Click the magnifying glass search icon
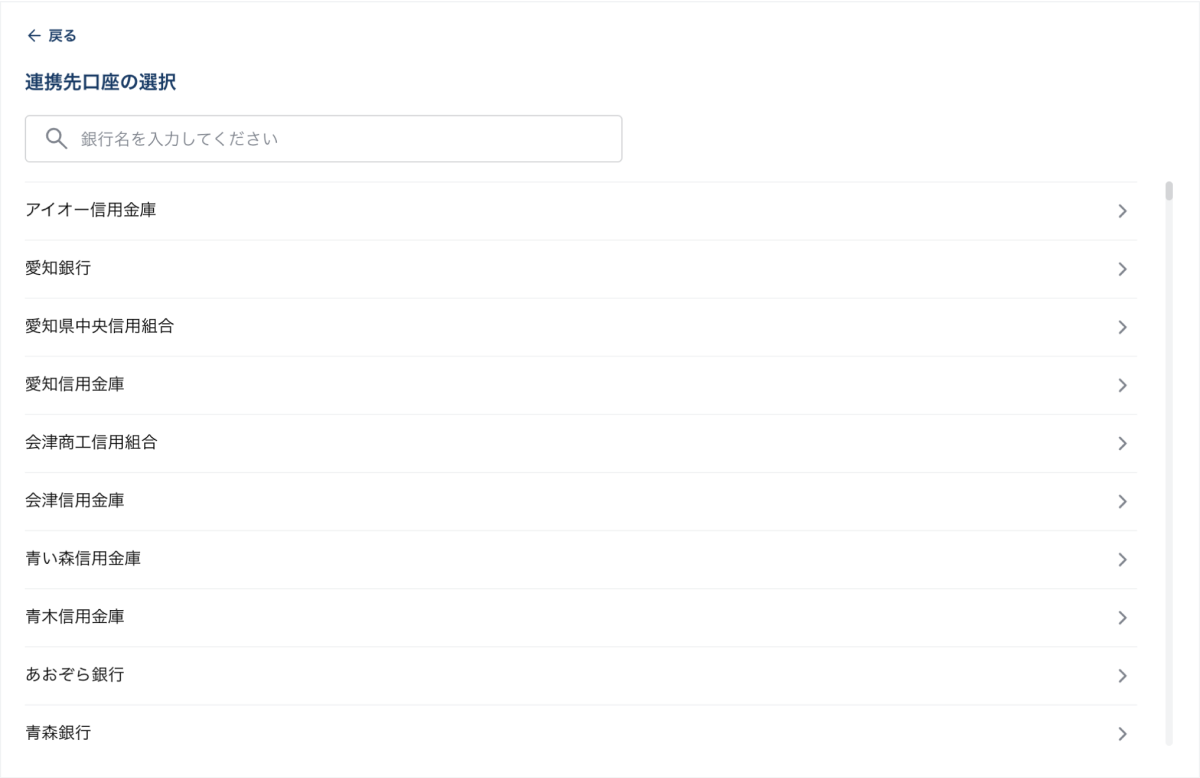Viewport: 1200px width, 778px height. [x=56, y=139]
